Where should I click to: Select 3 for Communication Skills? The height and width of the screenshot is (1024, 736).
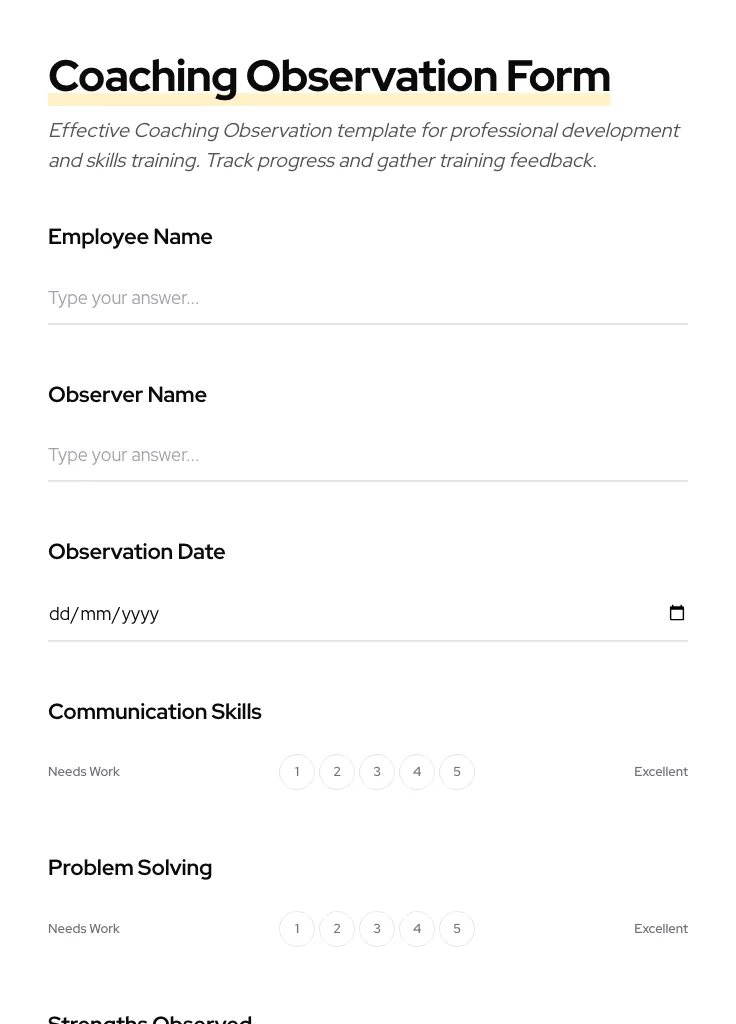377,772
